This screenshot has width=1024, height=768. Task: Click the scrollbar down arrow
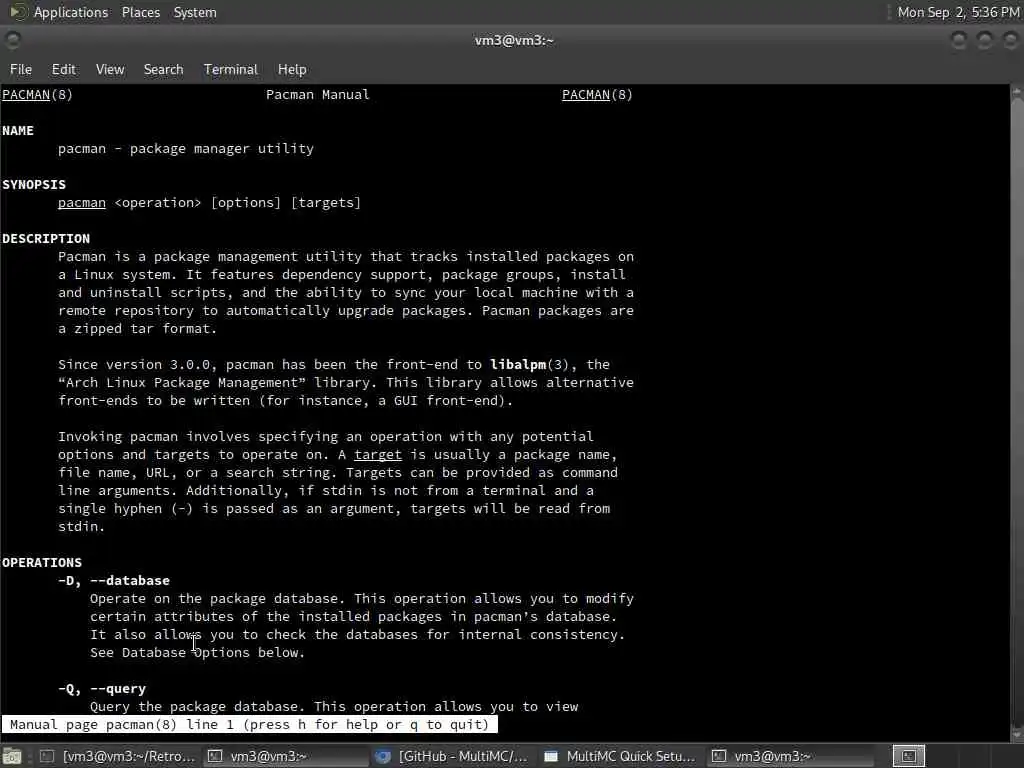coord(1017,735)
